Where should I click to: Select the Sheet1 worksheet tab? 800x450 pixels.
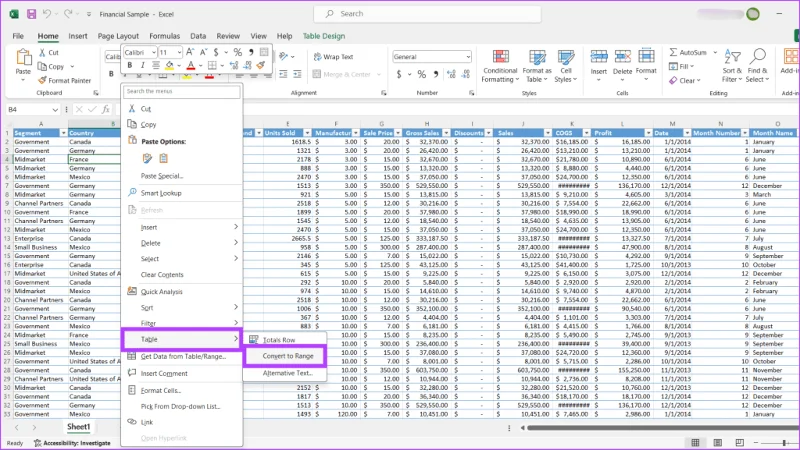(x=78, y=427)
